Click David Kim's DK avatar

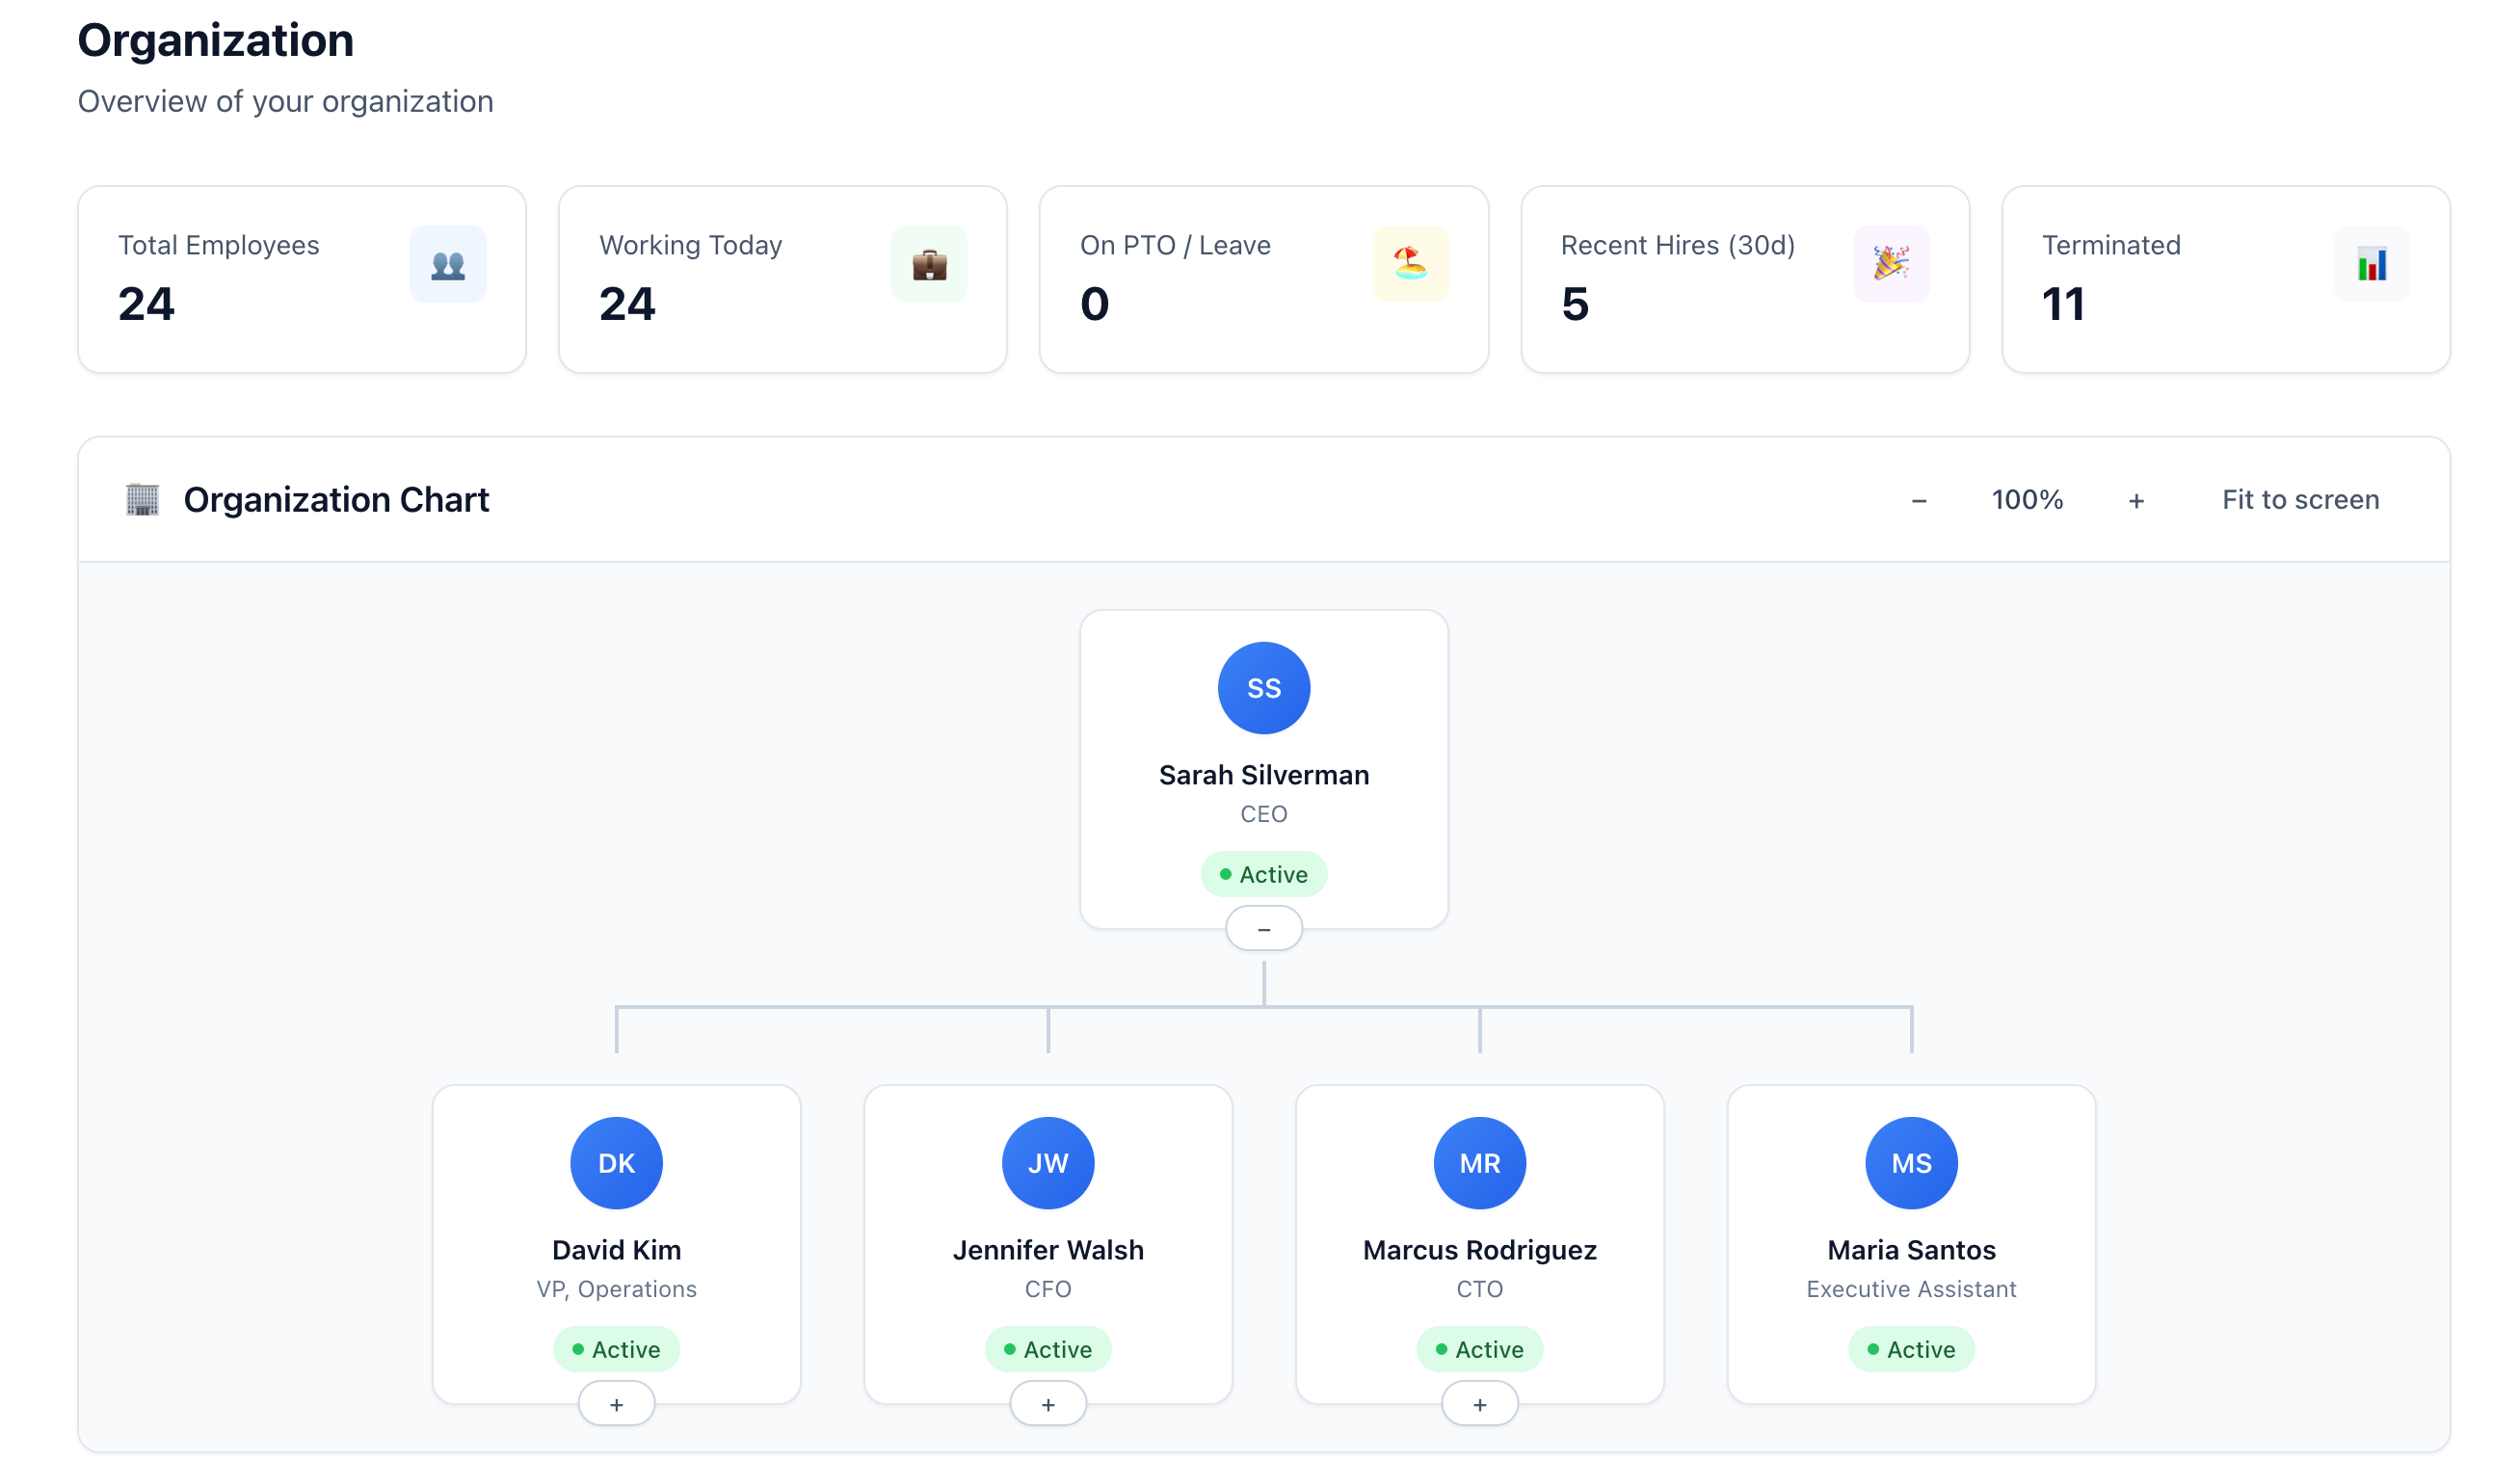tap(616, 1163)
